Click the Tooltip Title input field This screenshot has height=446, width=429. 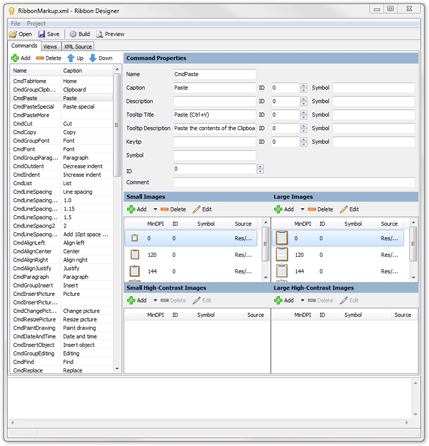pyautogui.click(x=214, y=115)
